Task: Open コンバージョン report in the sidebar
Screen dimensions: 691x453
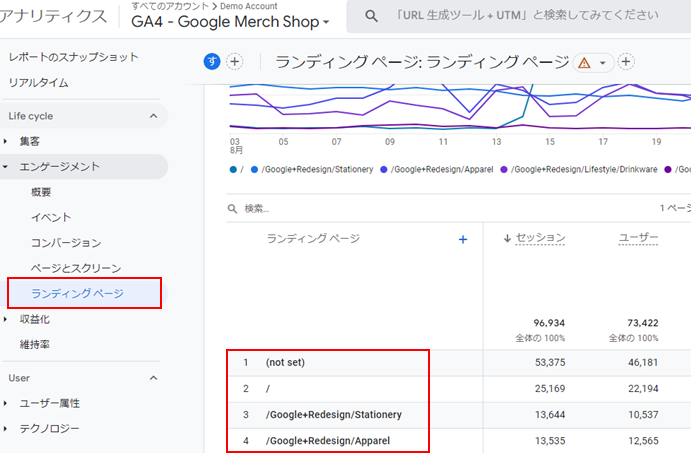Action: (66, 243)
